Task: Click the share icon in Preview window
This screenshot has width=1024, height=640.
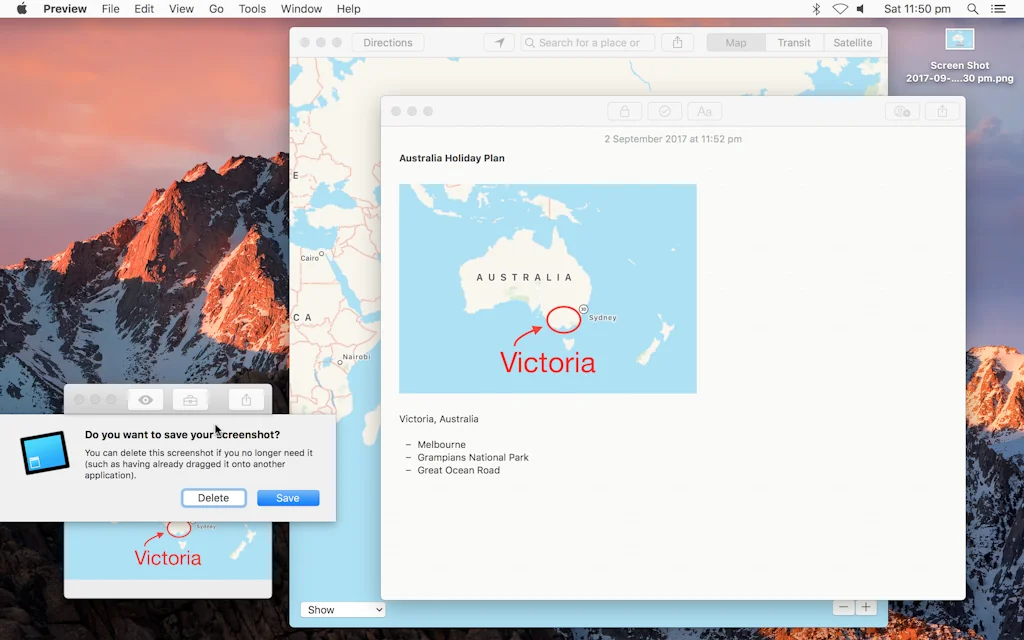Action: (x=246, y=400)
